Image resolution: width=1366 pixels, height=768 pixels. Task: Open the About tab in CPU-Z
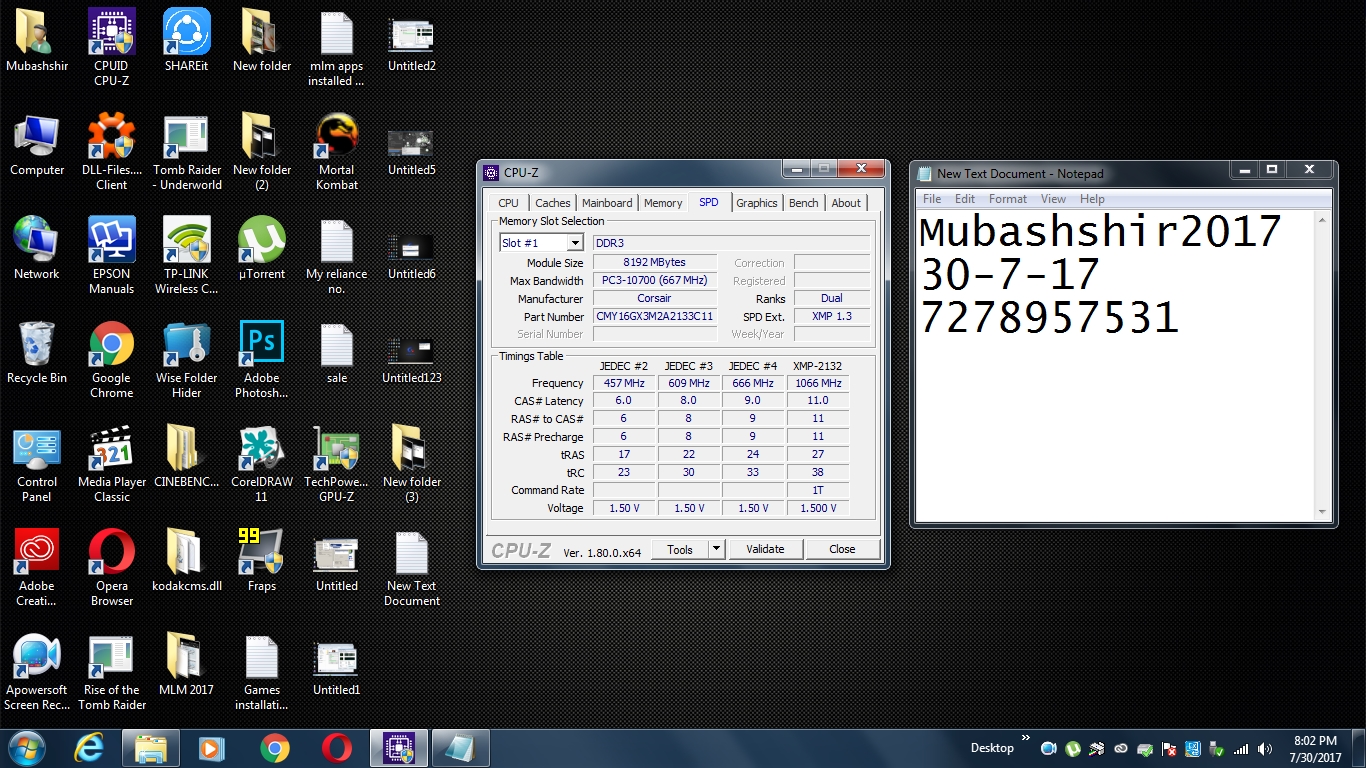point(846,203)
